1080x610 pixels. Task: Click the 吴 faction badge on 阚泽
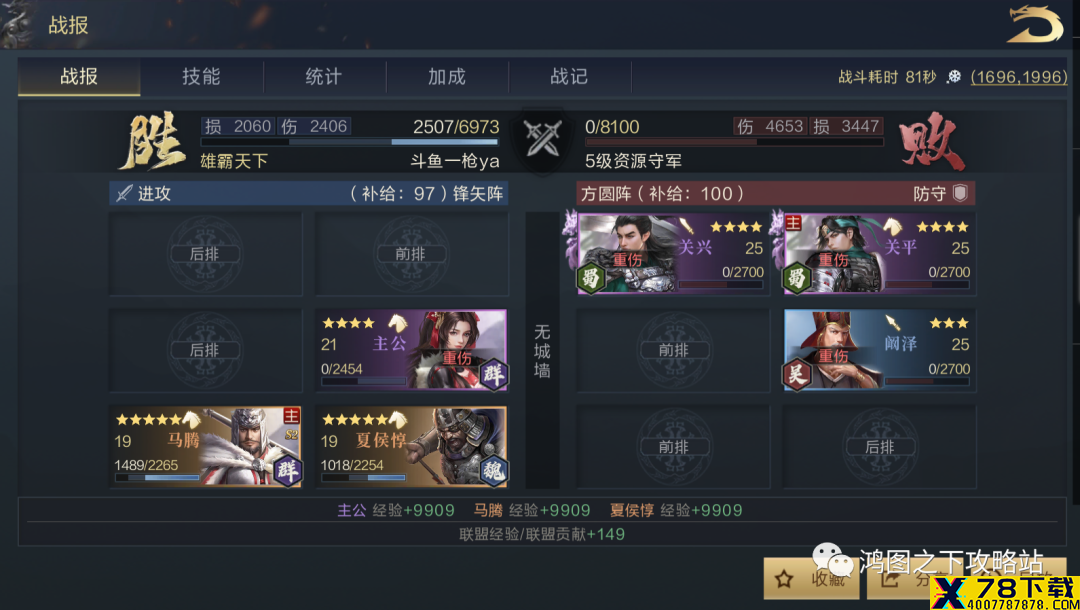click(x=797, y=375)
